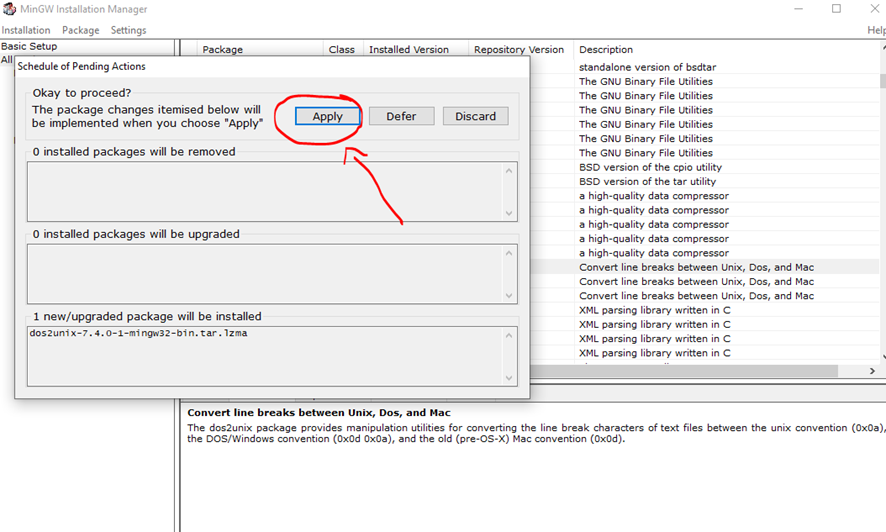The width and height of the screenshot is (886, 532).
Task: Click the Description column header
Action: click(606, 49)
